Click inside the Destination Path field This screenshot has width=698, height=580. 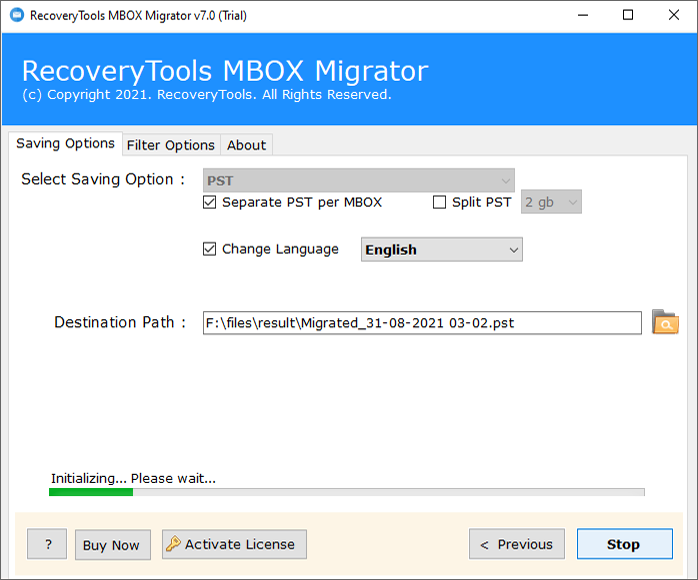(x=422, y=323)
